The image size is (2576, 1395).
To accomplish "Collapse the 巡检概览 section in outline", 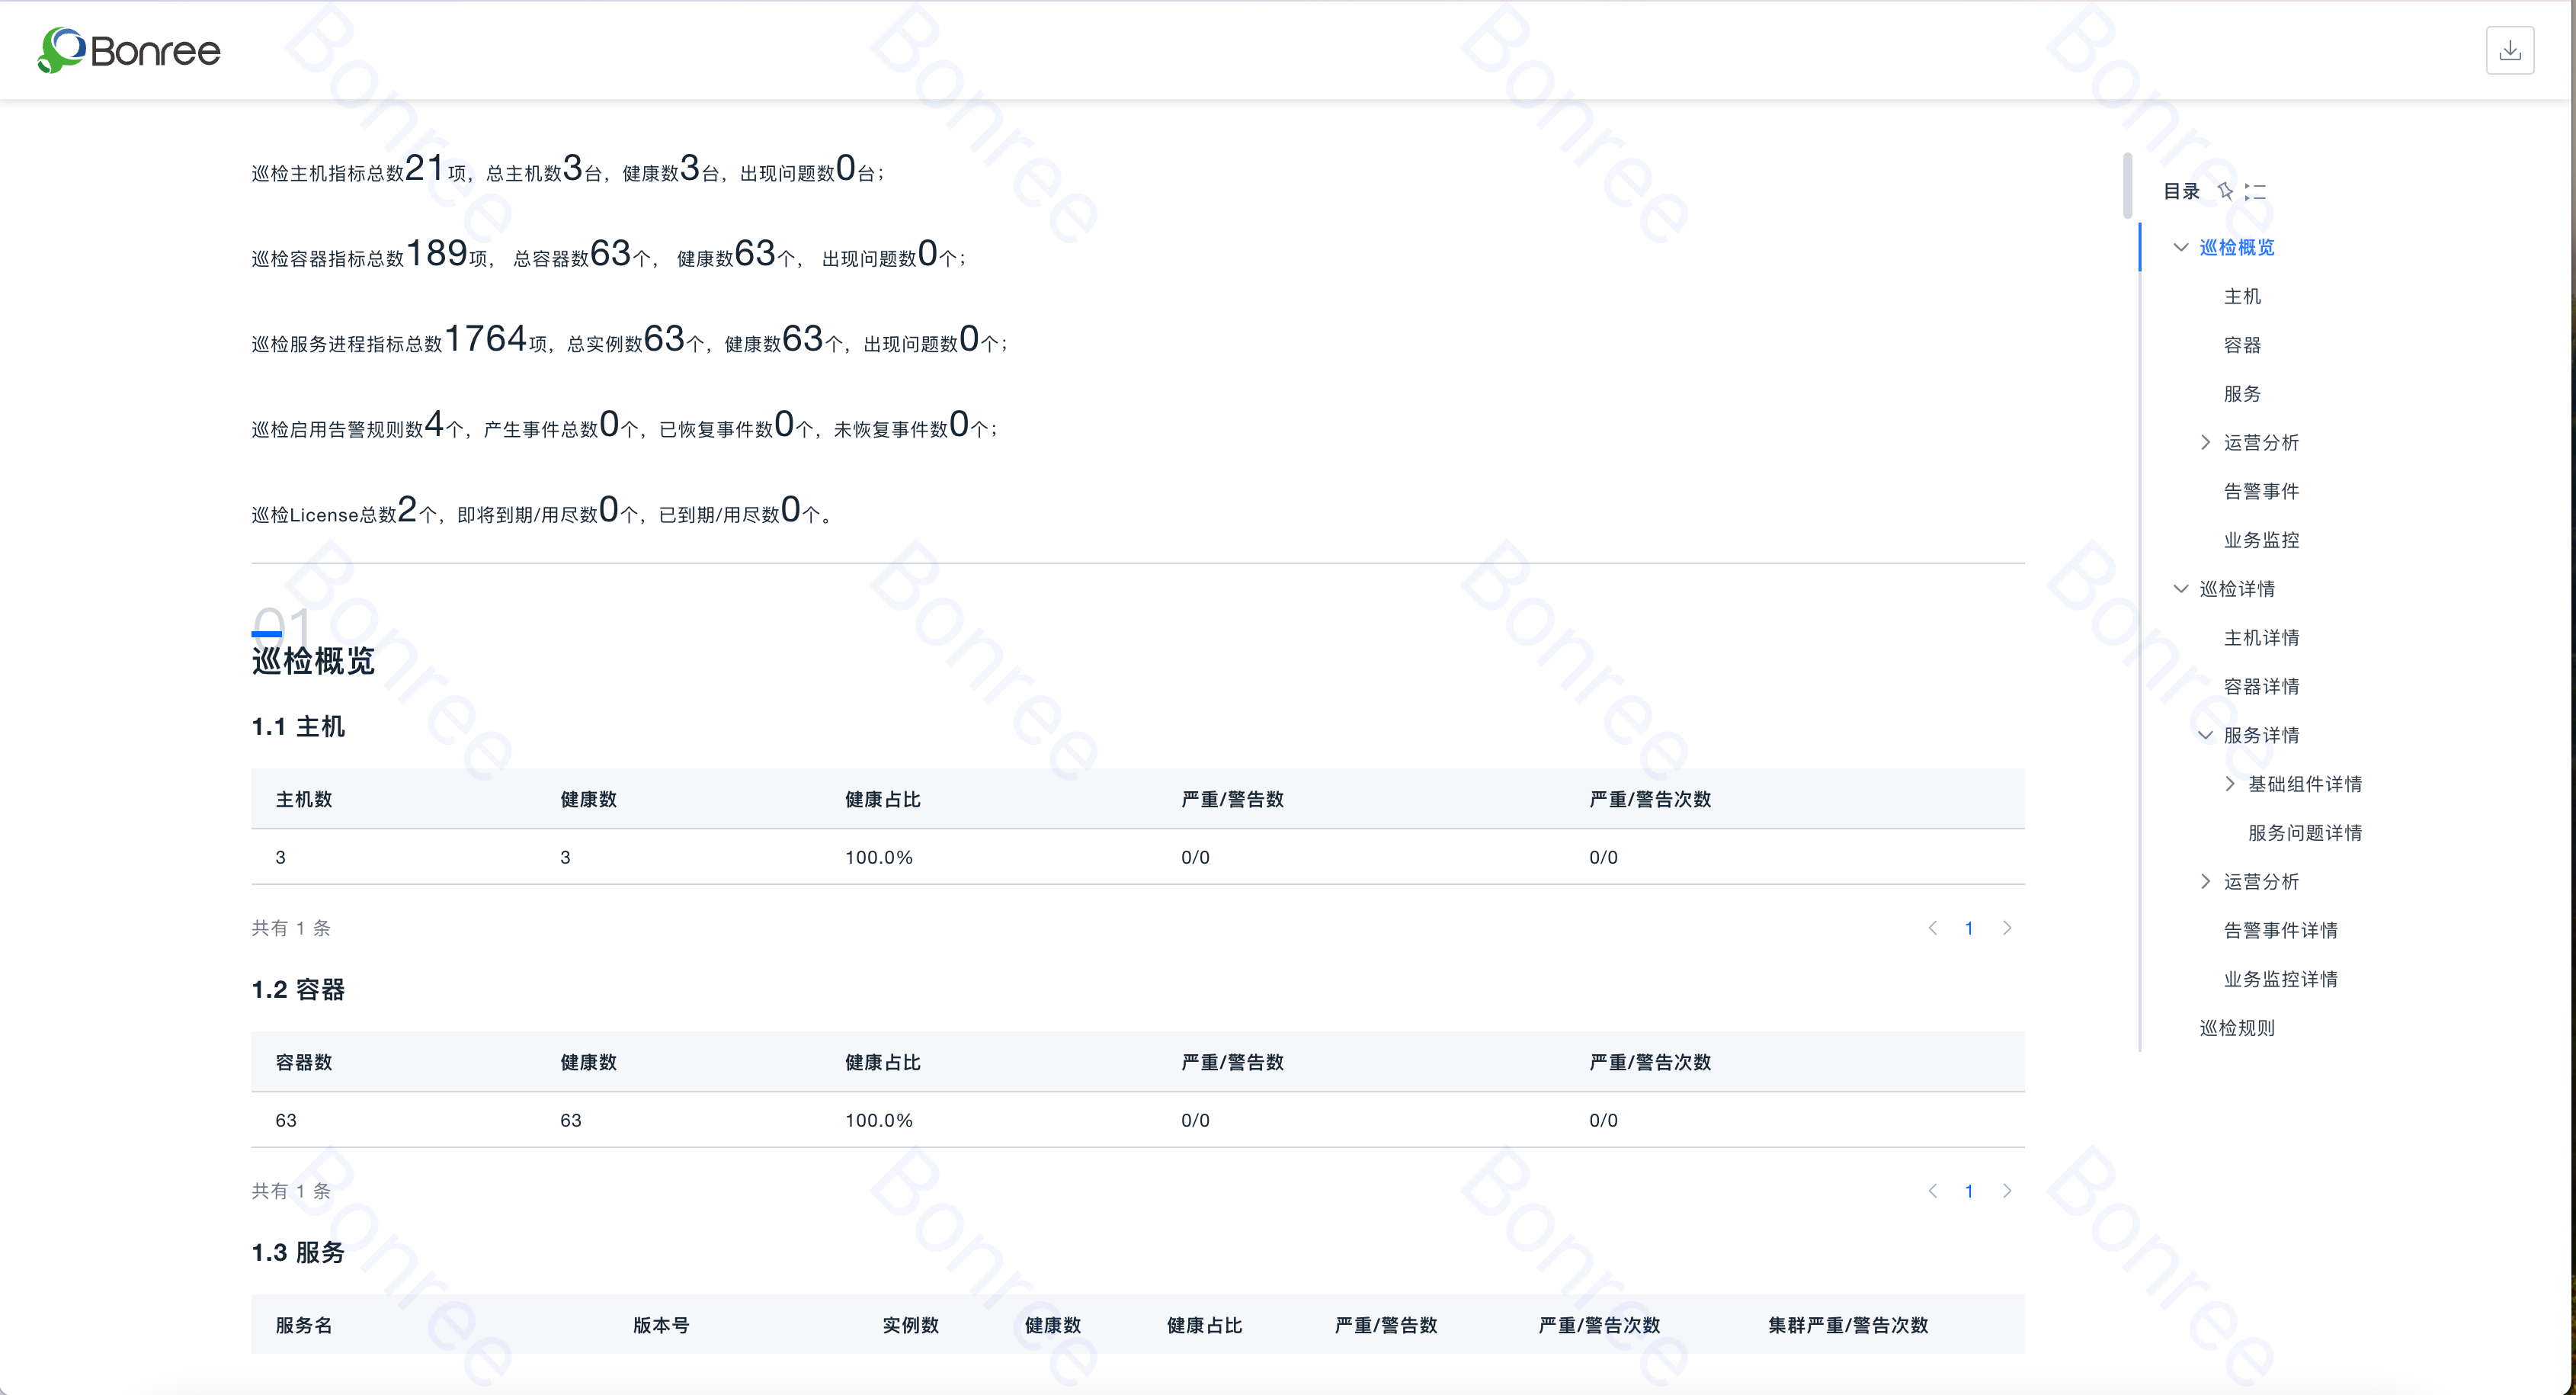I will (x=2181, y=247).
